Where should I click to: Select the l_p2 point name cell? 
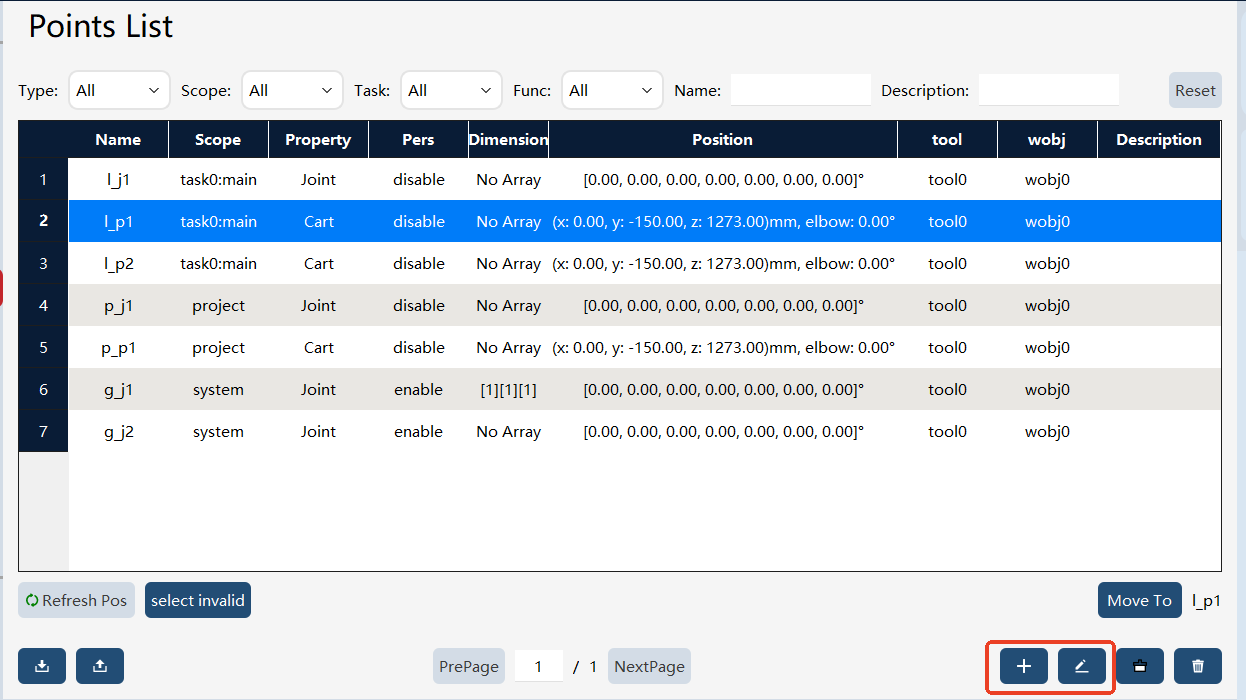(118, 264)
